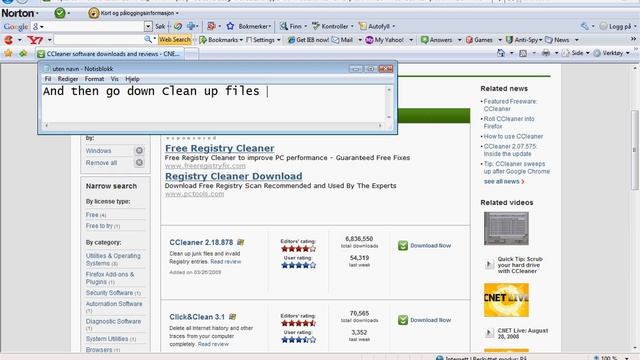Open Read review link for CCleaner
The image size is (640, 360).
point(226,262)
